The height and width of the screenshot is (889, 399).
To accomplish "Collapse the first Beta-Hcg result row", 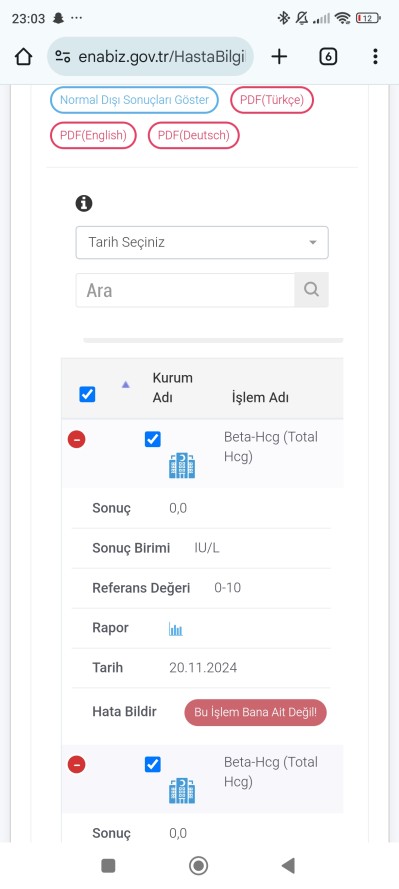I will (77, 439).
